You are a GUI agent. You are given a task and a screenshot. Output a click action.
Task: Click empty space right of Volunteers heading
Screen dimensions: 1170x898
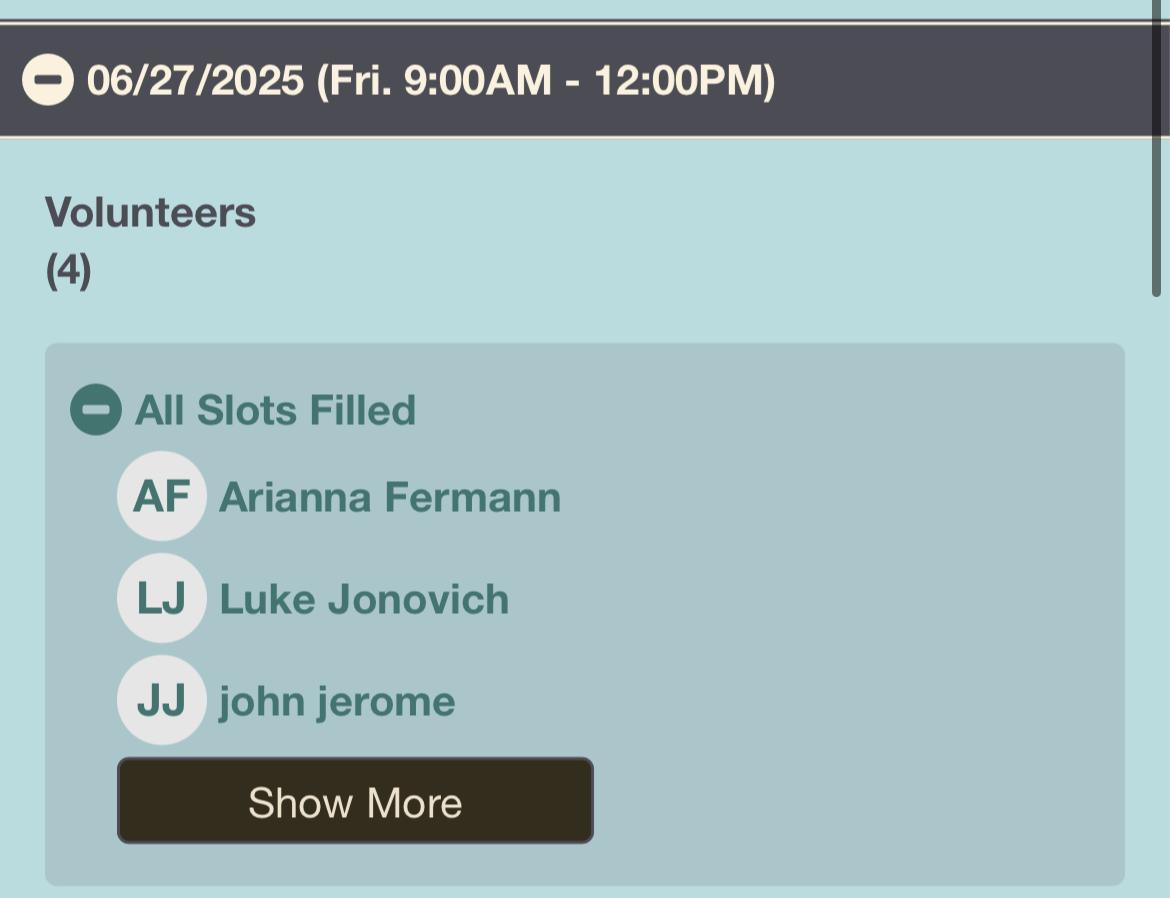(x=700, y=212)
